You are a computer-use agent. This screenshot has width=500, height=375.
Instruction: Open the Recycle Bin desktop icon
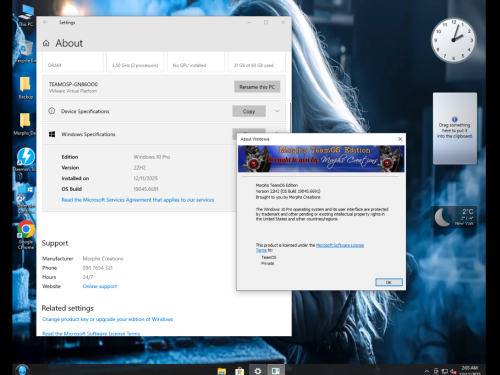point(25,52)
